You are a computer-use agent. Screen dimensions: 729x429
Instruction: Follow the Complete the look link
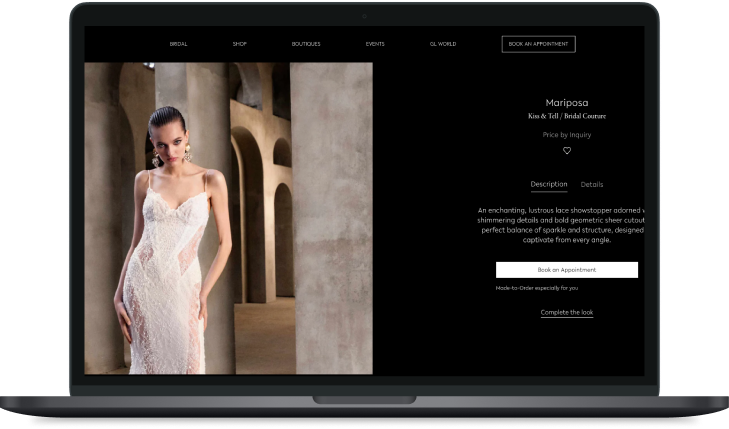pos(567,313)
